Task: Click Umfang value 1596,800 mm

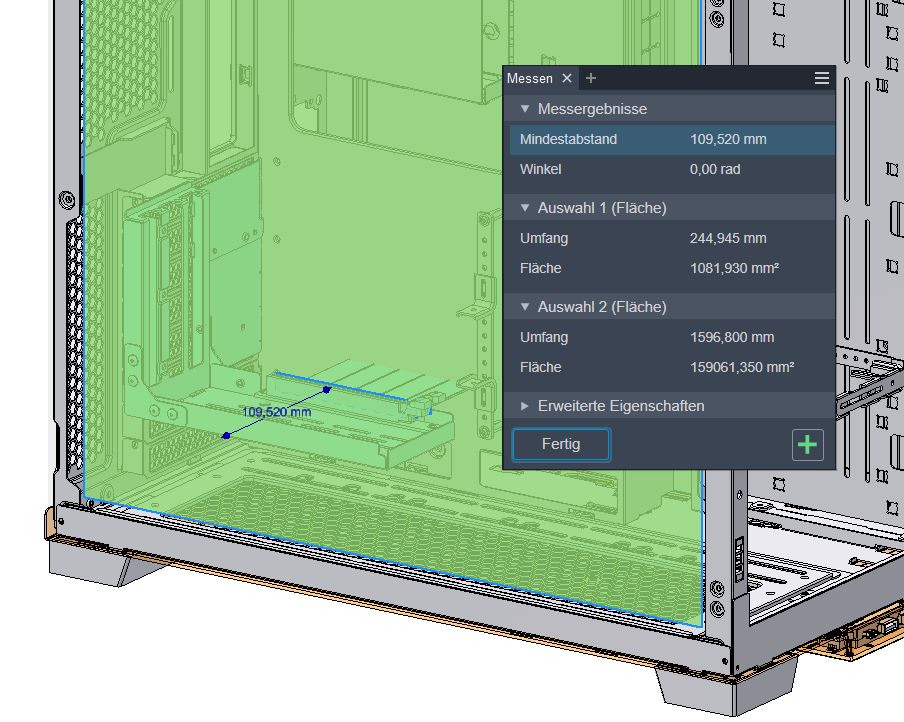Action: (732, 337)
